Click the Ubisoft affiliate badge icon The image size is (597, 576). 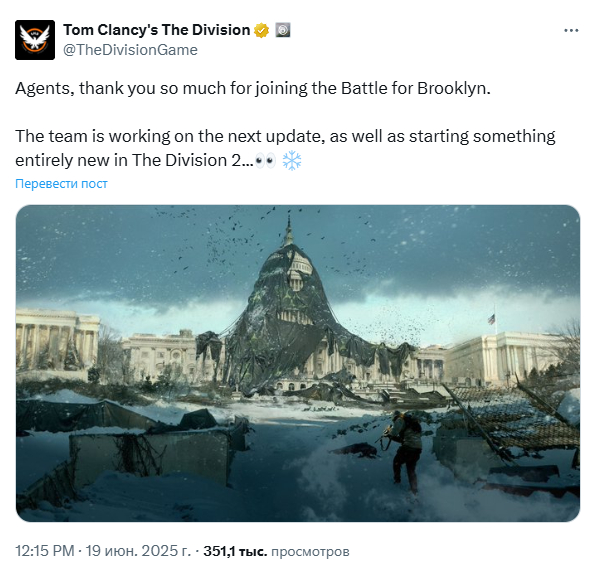(x=283, y=30)
